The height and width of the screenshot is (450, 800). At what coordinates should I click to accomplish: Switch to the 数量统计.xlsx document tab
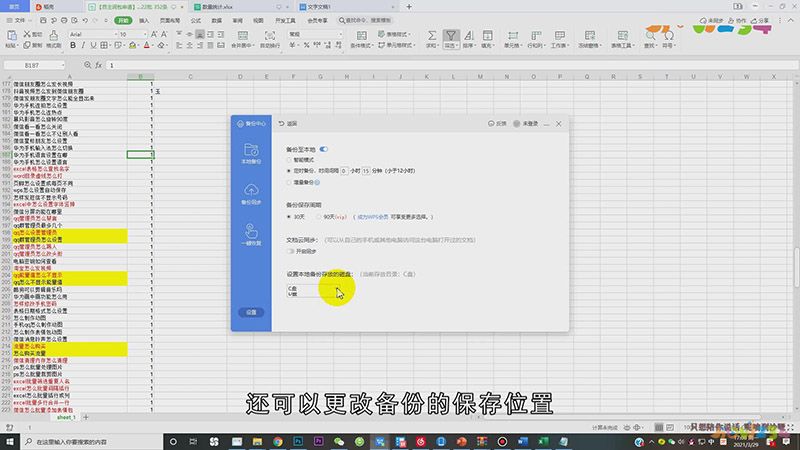pos(240,7)
